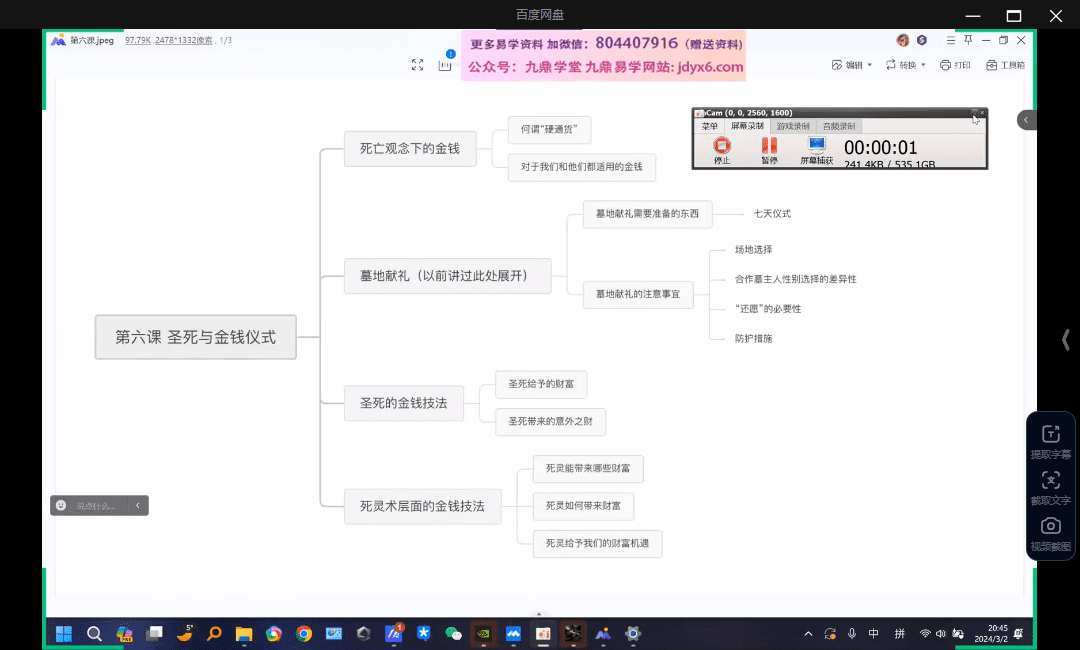Click the extract subtitles (提取字幕) icon
The image size is (1080, 650).
[x=1050, y=434]
